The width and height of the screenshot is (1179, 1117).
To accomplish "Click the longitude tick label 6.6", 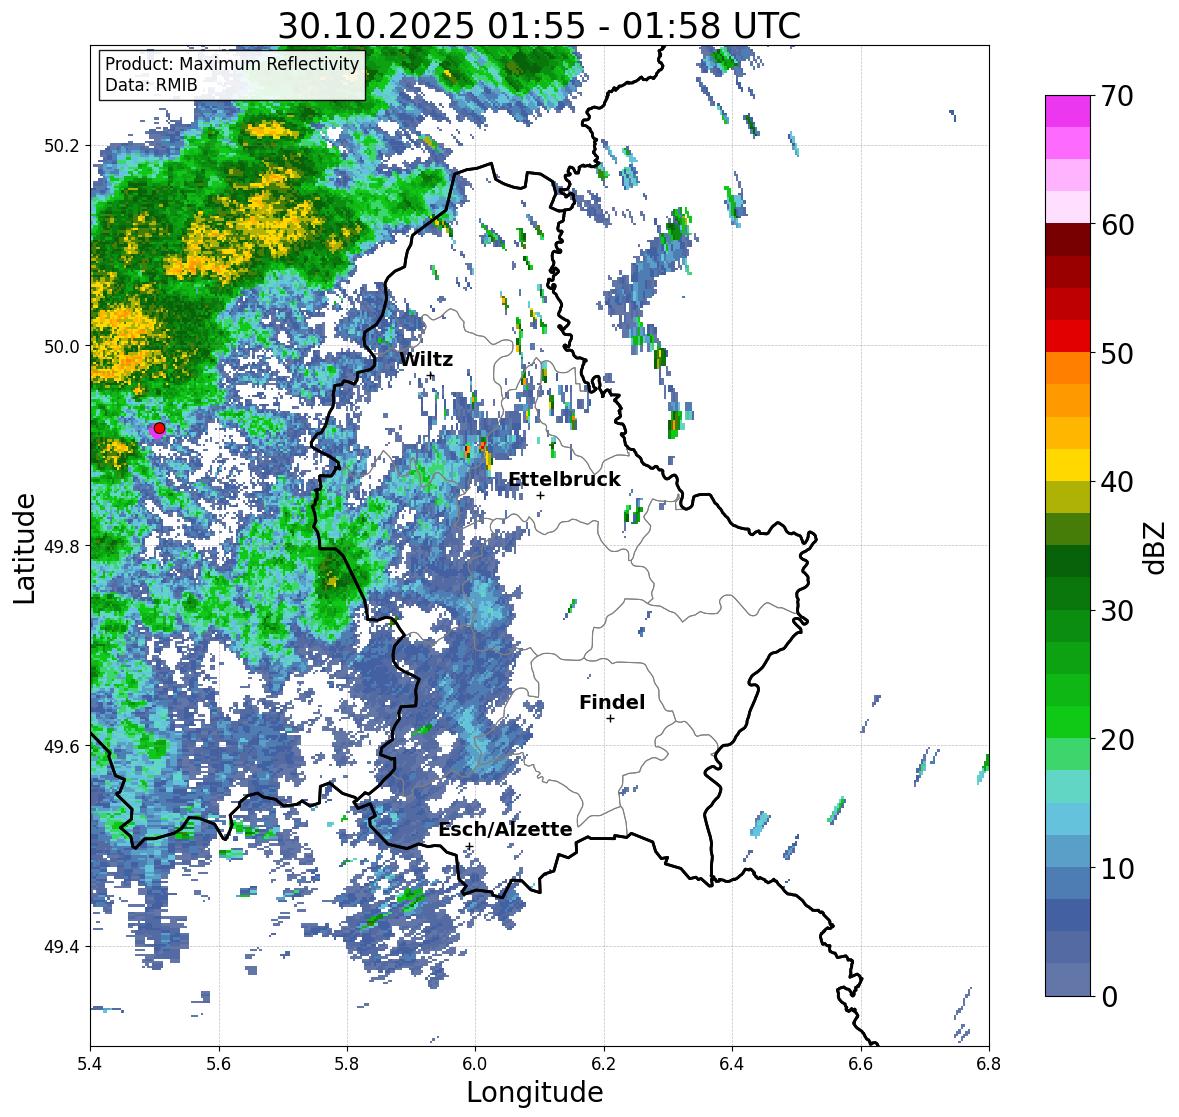I will pos(861,1064).
